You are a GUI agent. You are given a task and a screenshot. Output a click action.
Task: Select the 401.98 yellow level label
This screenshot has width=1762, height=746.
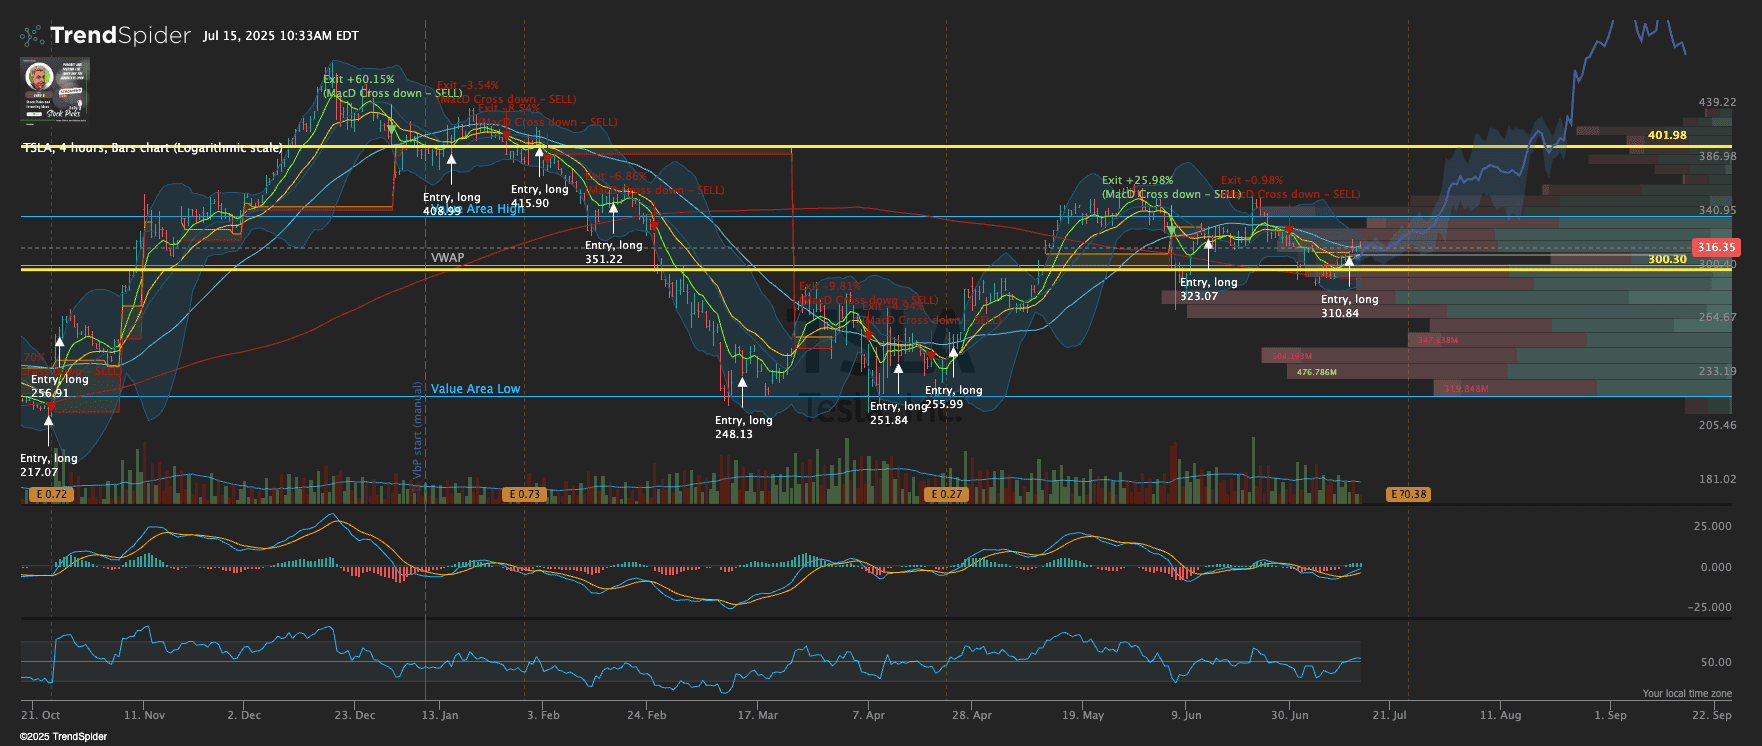(x=1667, y=135)
